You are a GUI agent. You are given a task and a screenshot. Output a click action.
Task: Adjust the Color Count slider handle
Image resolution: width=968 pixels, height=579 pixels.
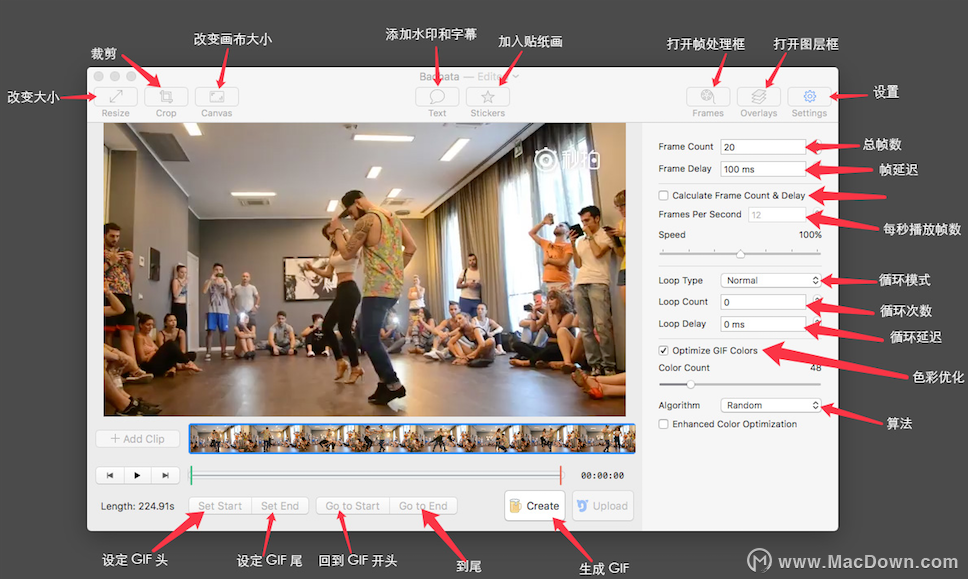click(691, 385)
